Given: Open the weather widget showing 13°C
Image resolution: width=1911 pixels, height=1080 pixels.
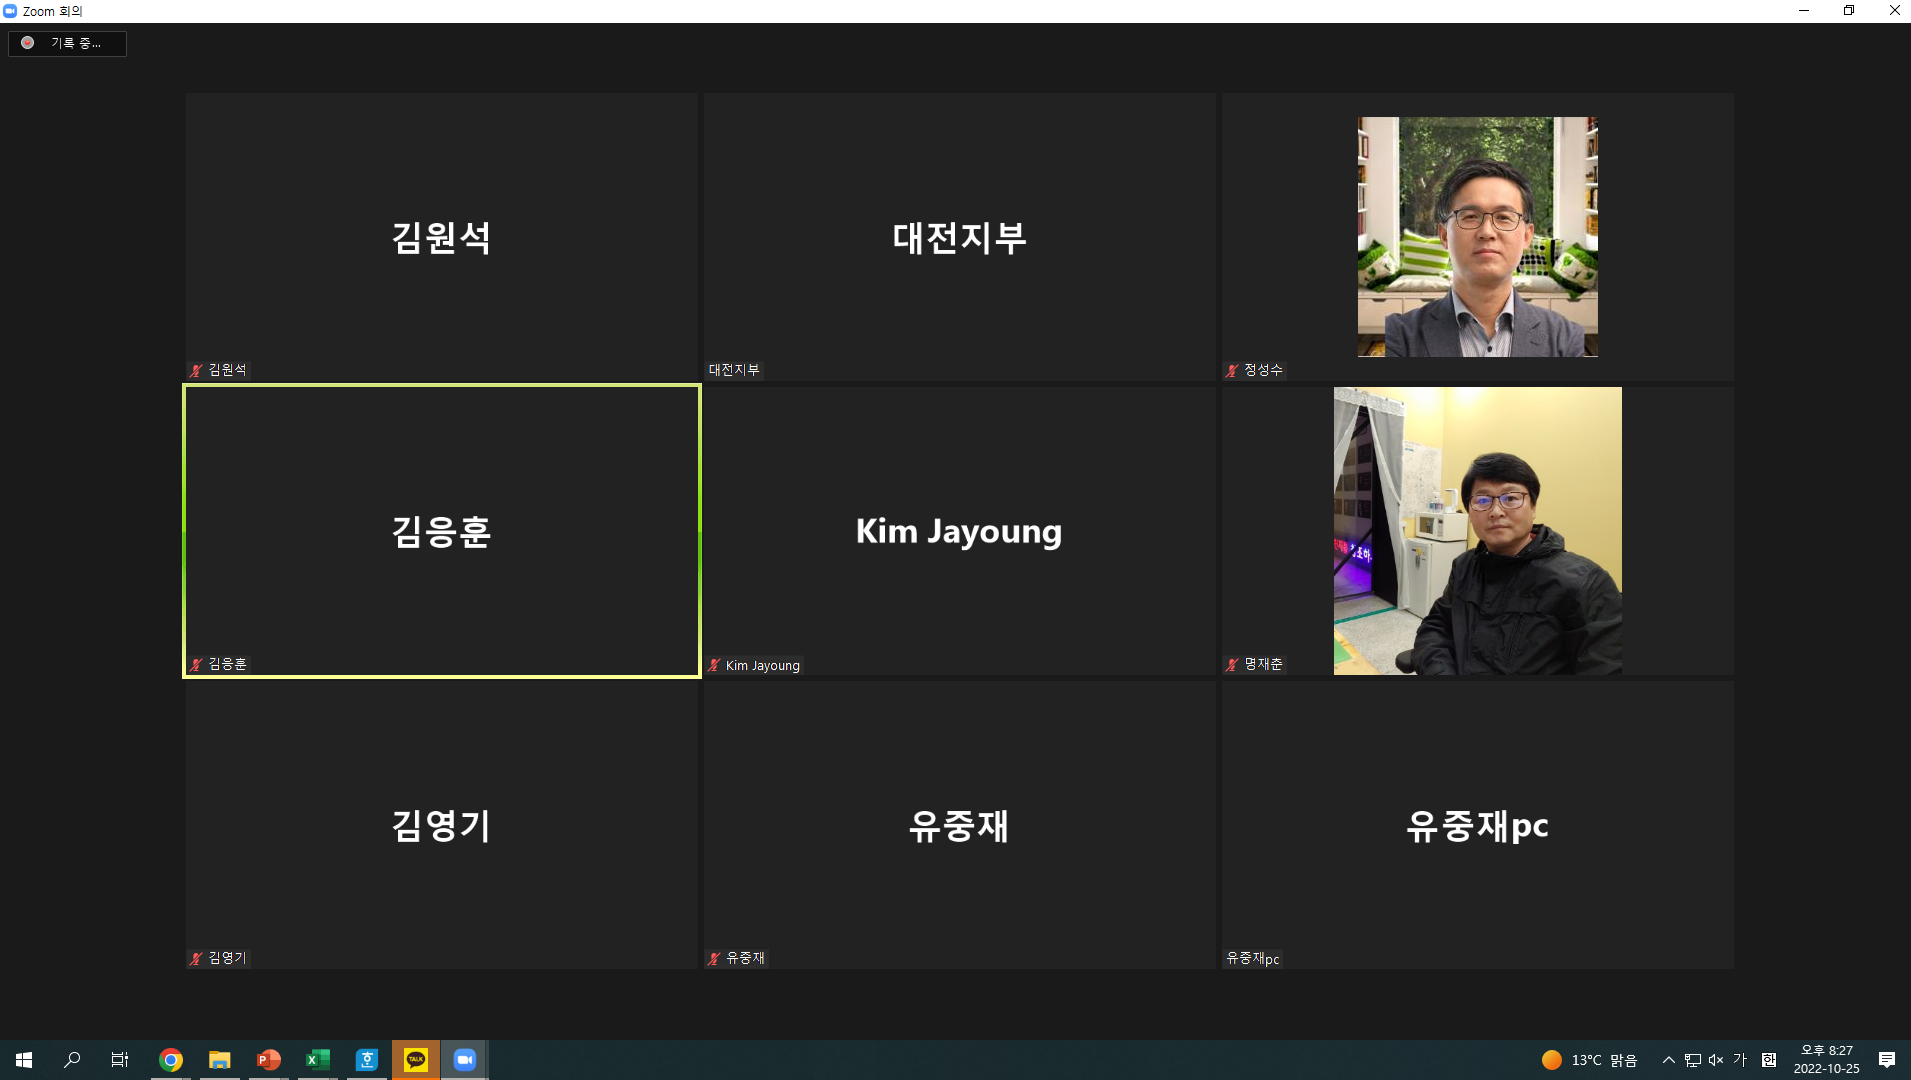Looking at the screenshot, I should pyautogui.click(x=1589, y=1060).
